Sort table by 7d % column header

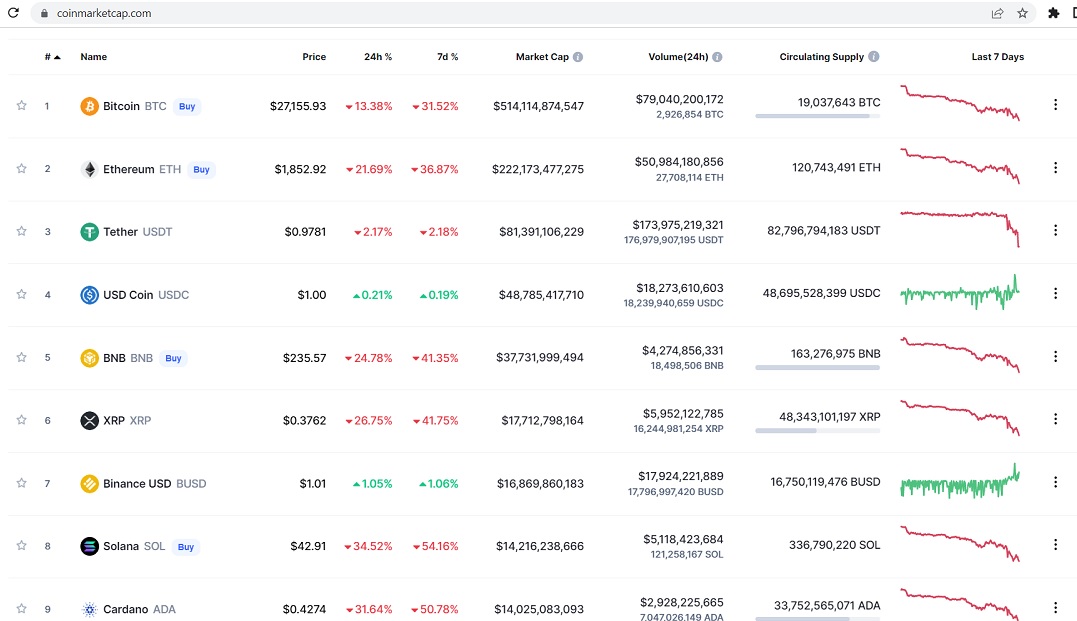pos(447,57)
